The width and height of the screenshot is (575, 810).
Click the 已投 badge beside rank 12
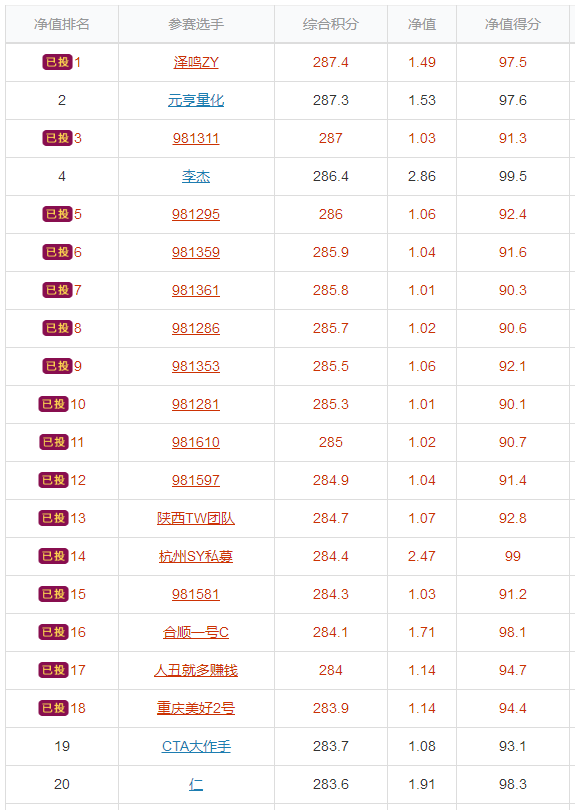(54, 480)
